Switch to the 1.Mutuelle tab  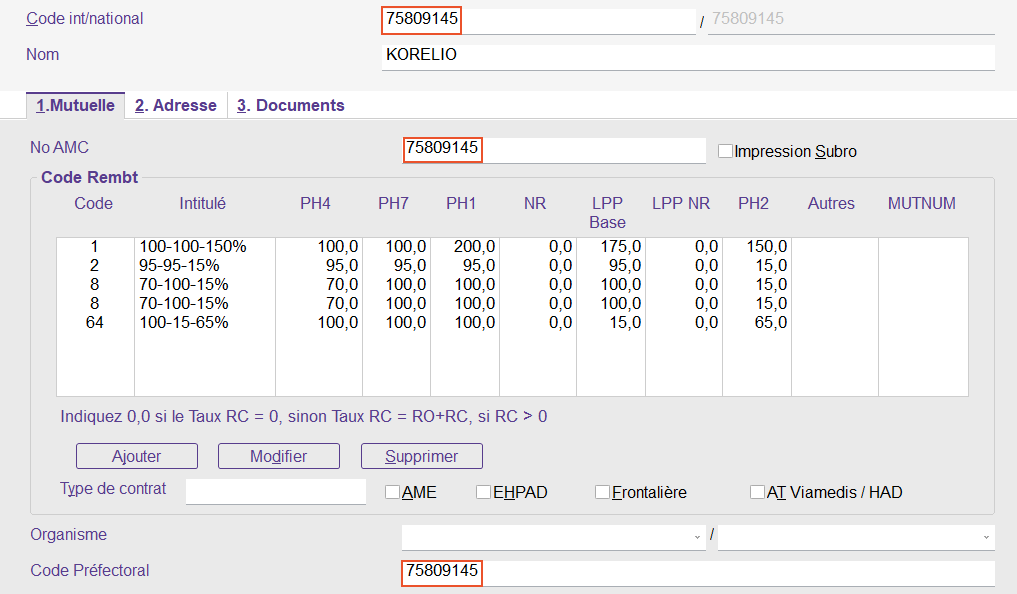click(75, 105)
